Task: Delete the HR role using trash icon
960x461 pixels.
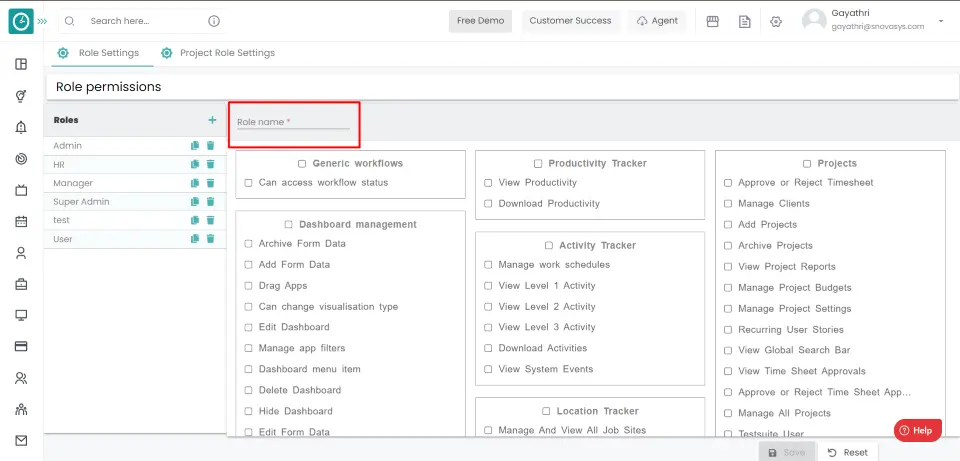Action: [x=211, y=164]
